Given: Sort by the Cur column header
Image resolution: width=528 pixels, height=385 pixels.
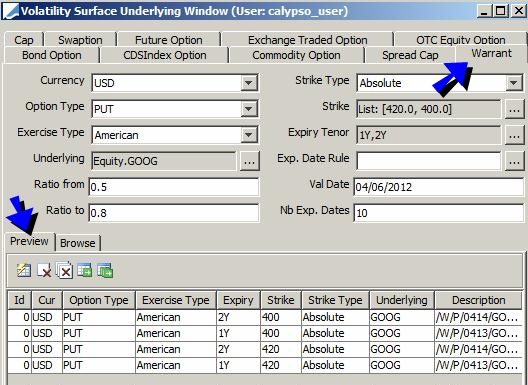Looking at the screenshot, I should 47,300.
